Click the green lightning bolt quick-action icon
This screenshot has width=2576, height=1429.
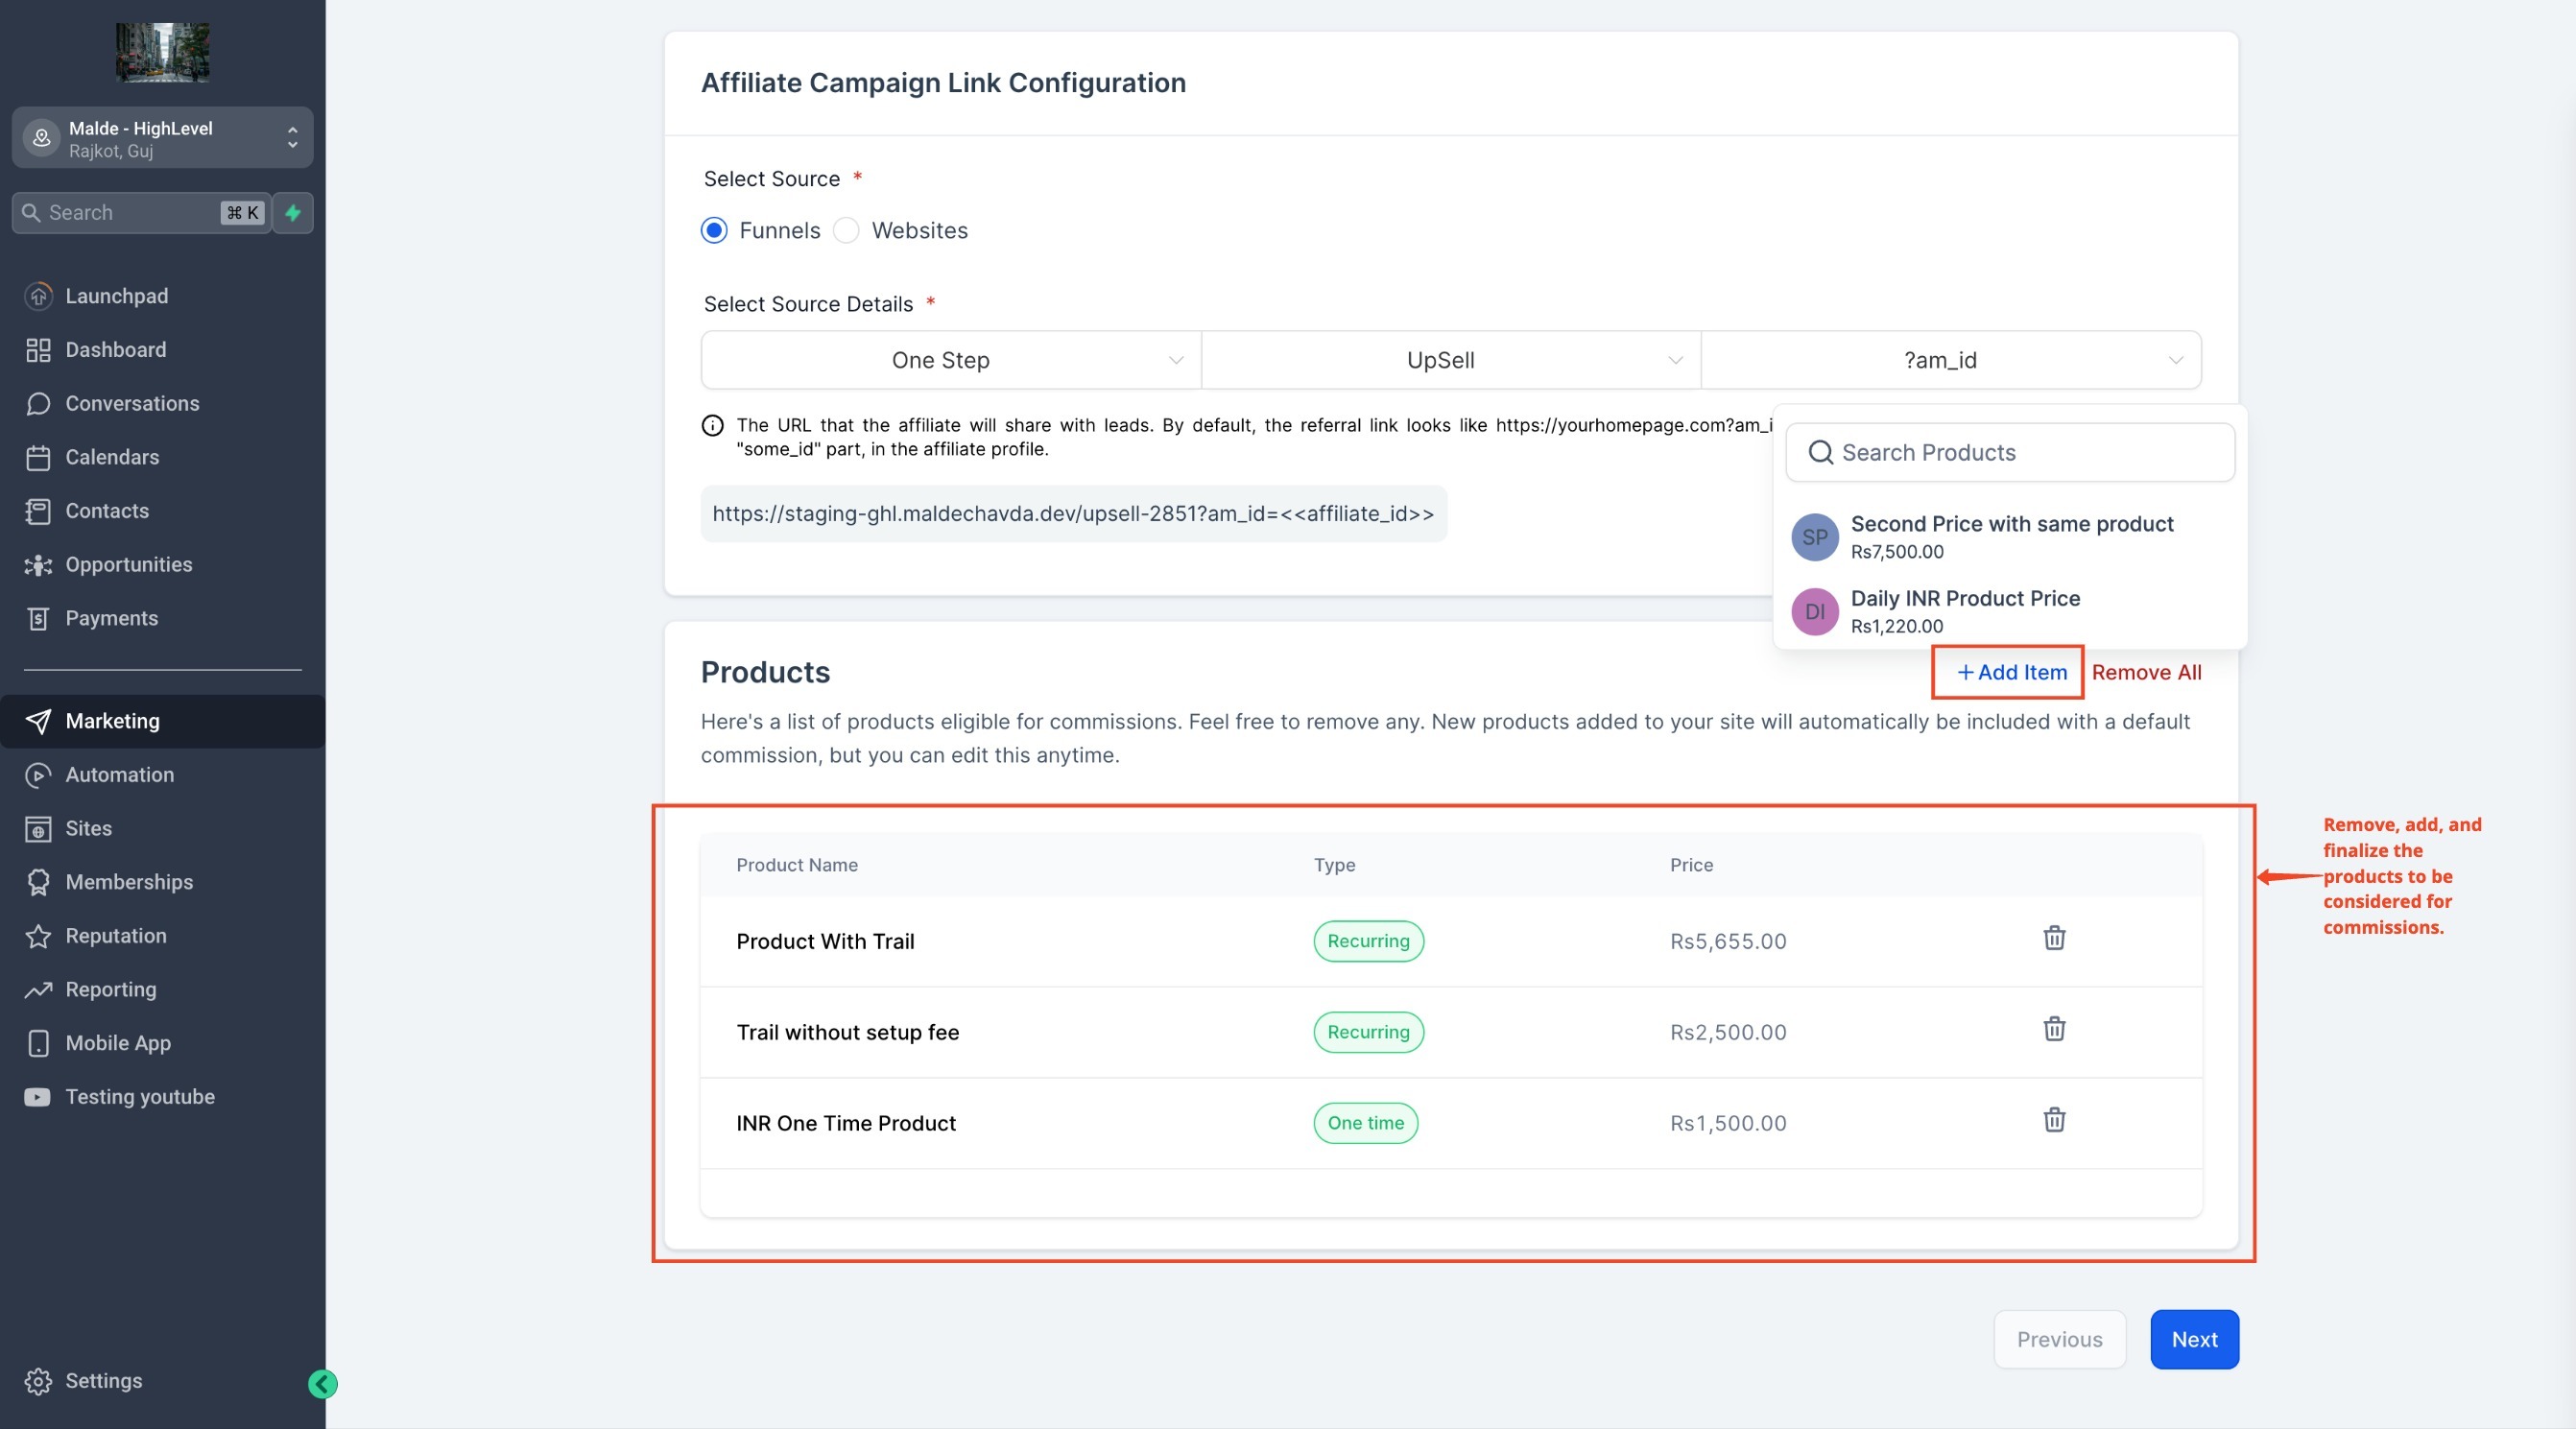point(293,213)
